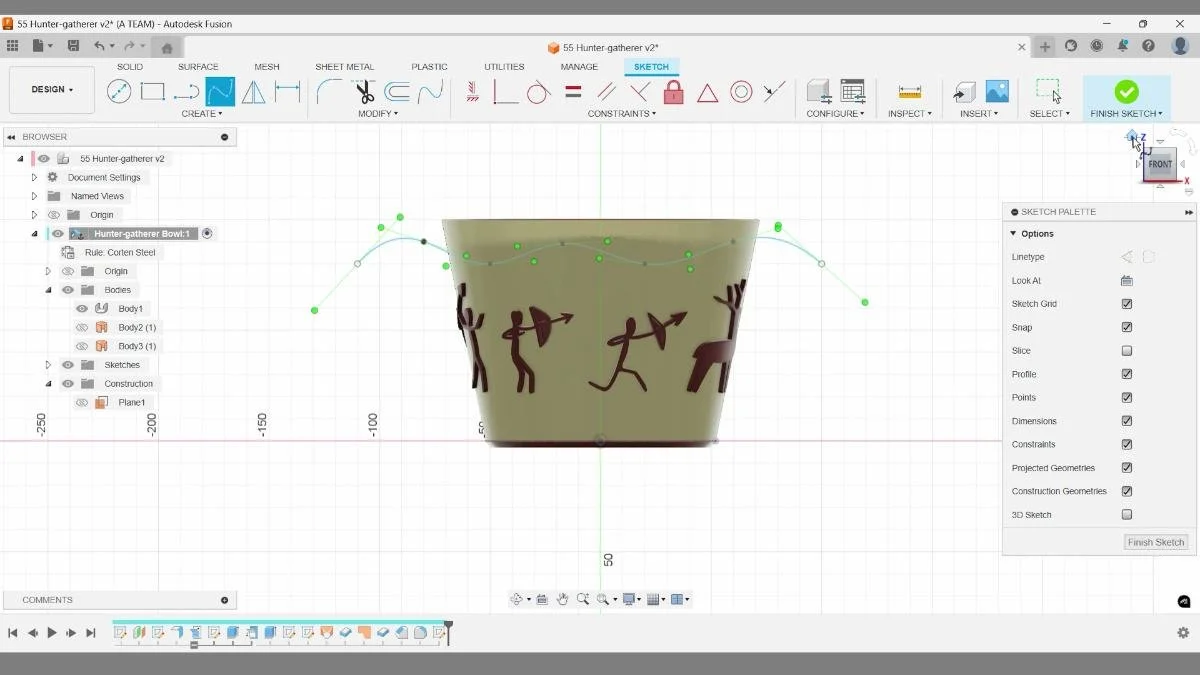Click the Offset tool icon
The image size is (1200, 675).
click(396, 91)
